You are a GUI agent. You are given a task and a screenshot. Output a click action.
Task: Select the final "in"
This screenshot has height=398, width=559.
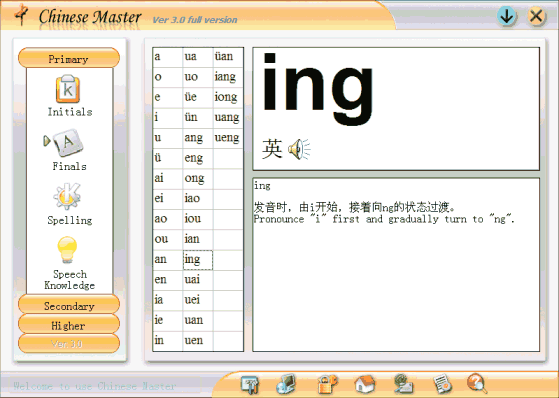[168, 342]
